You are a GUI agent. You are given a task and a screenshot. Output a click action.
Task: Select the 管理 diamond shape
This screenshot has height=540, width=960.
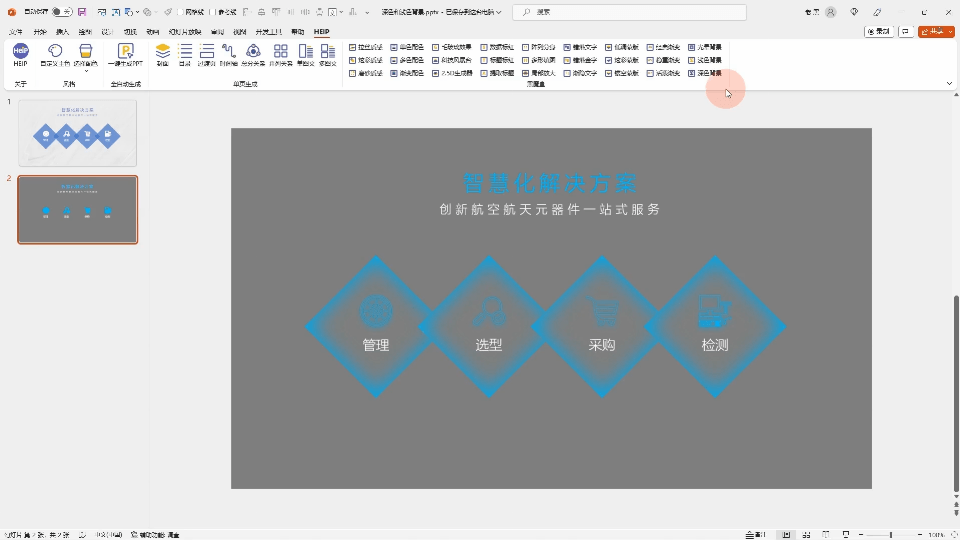(376, 326)
